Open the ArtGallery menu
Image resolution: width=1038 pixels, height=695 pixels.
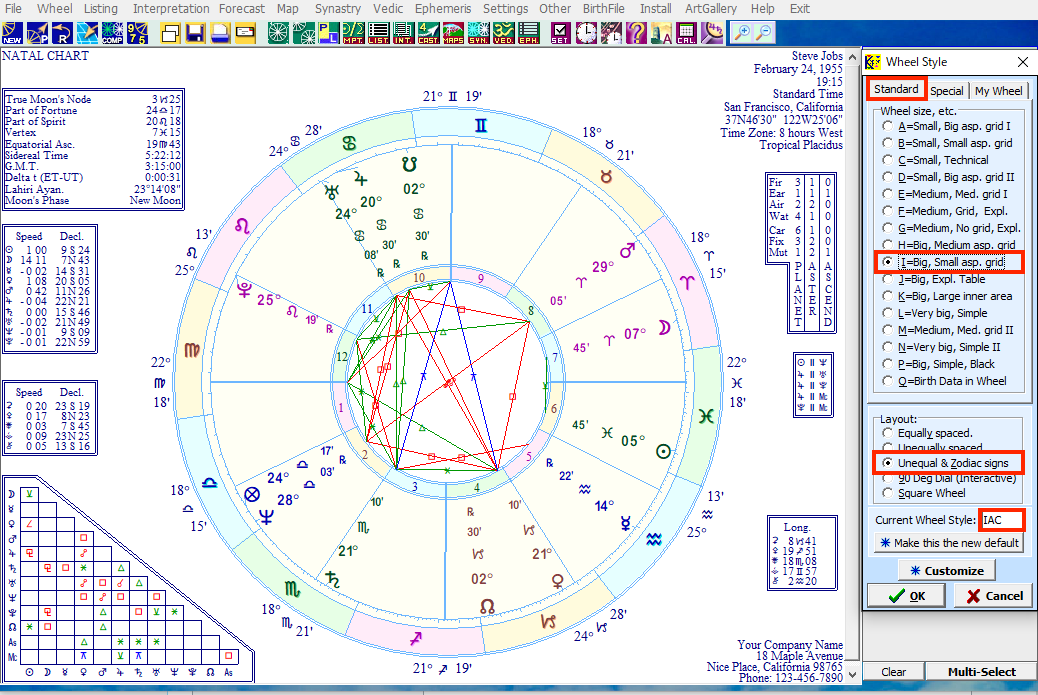[x=711, y=9]
